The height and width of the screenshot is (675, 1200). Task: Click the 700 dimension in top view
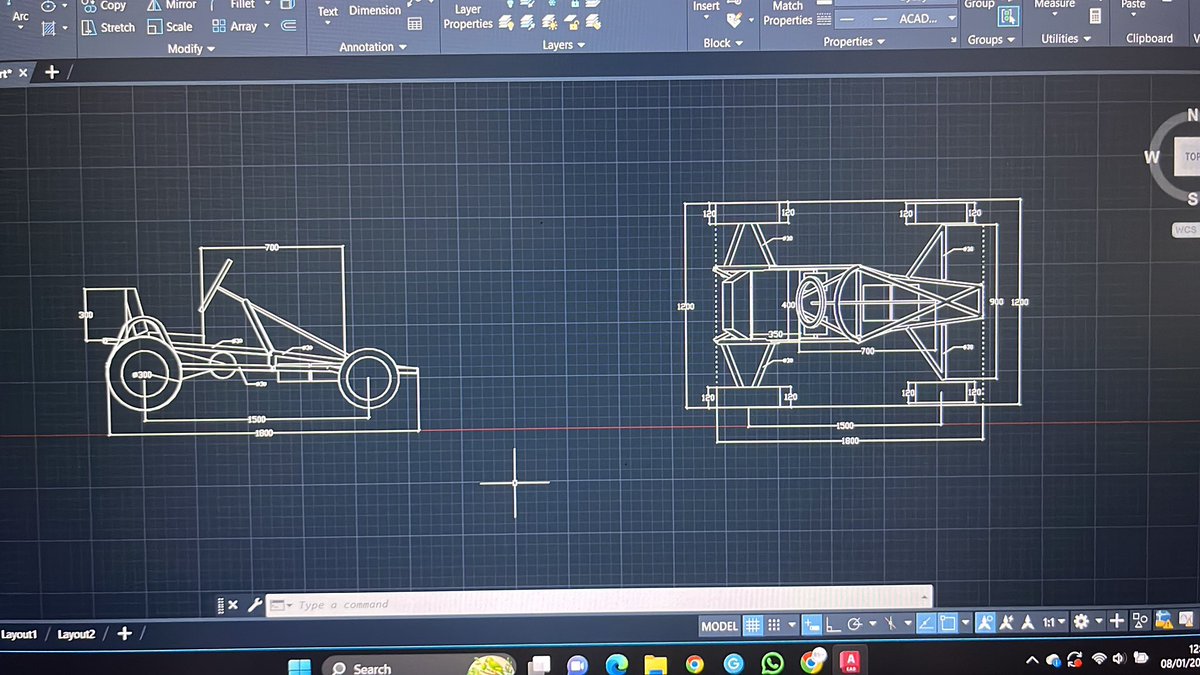(x=868, y=351)
